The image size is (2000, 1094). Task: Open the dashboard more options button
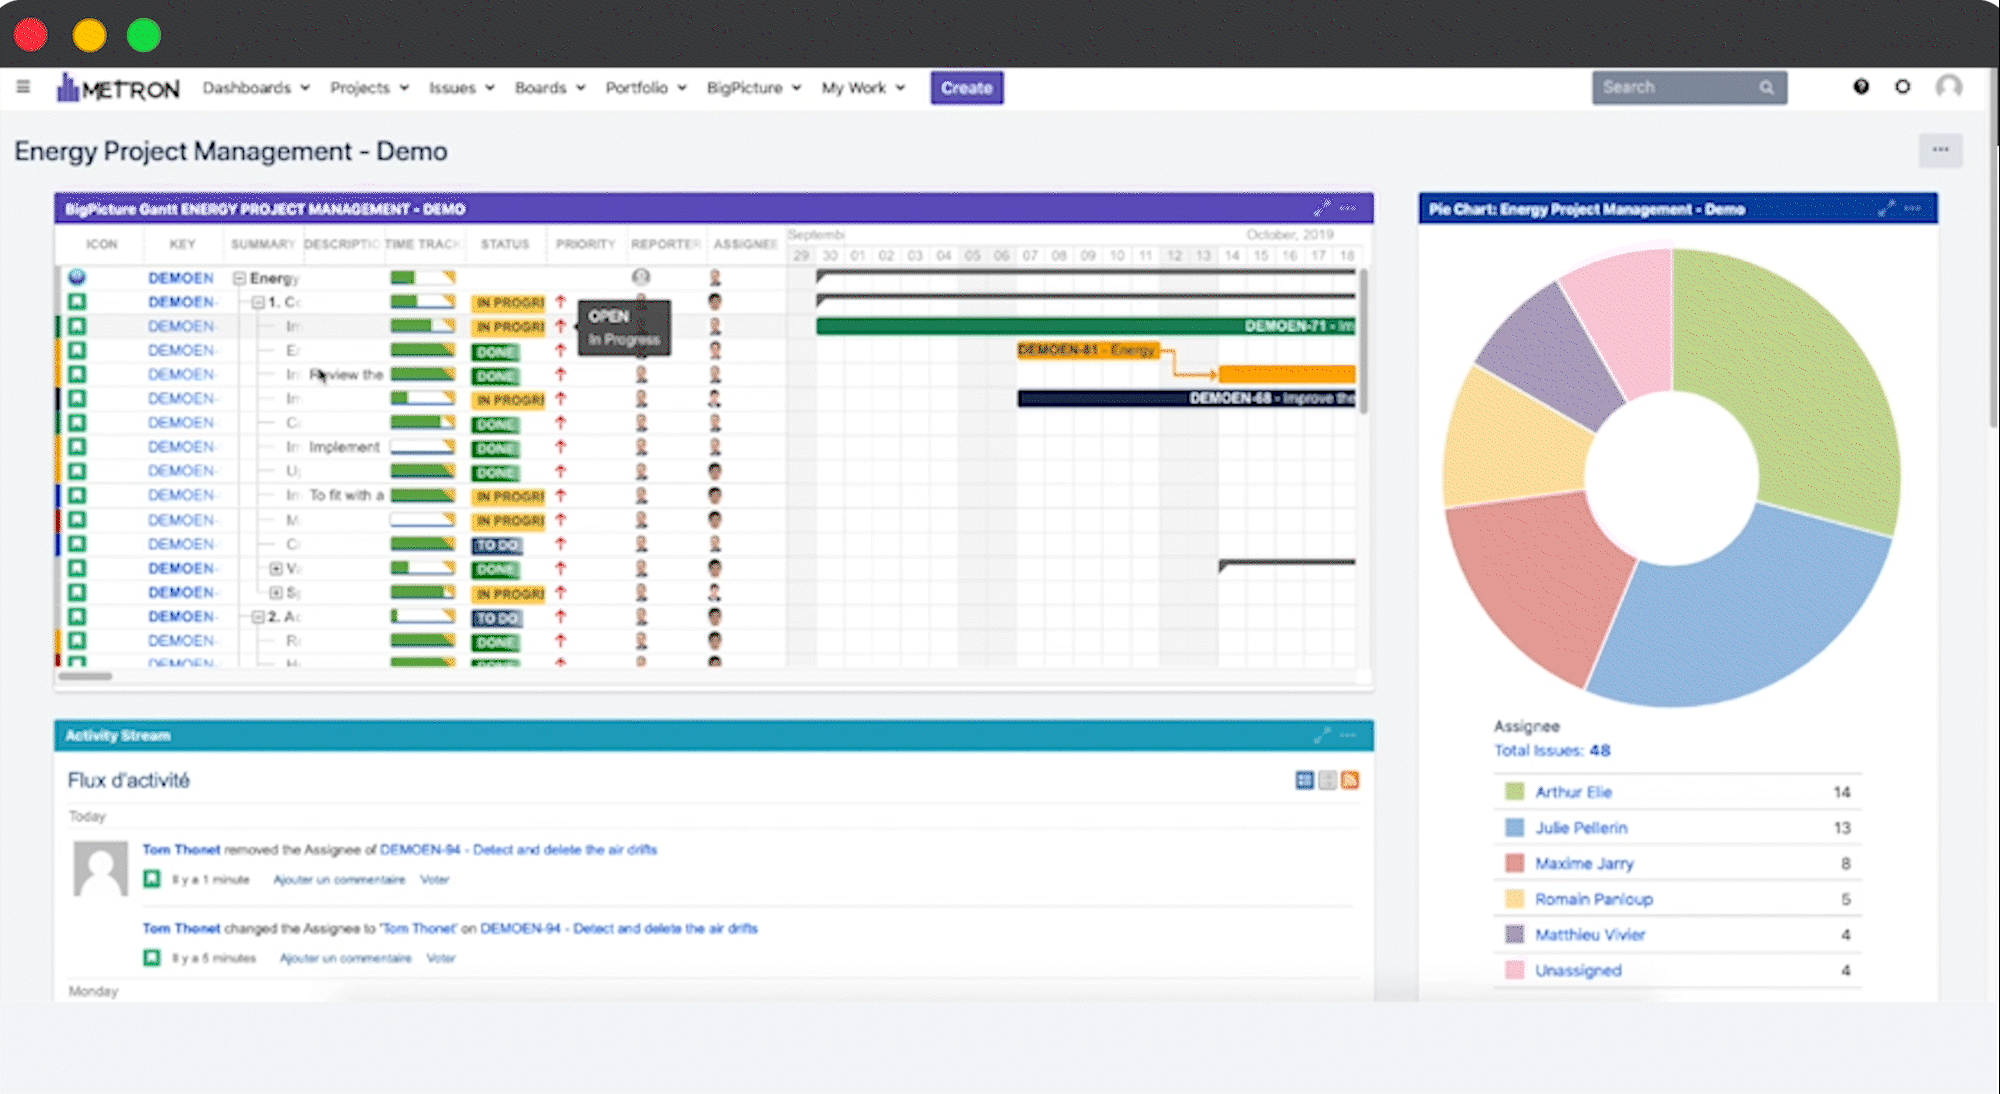(x=1941, y=150)
